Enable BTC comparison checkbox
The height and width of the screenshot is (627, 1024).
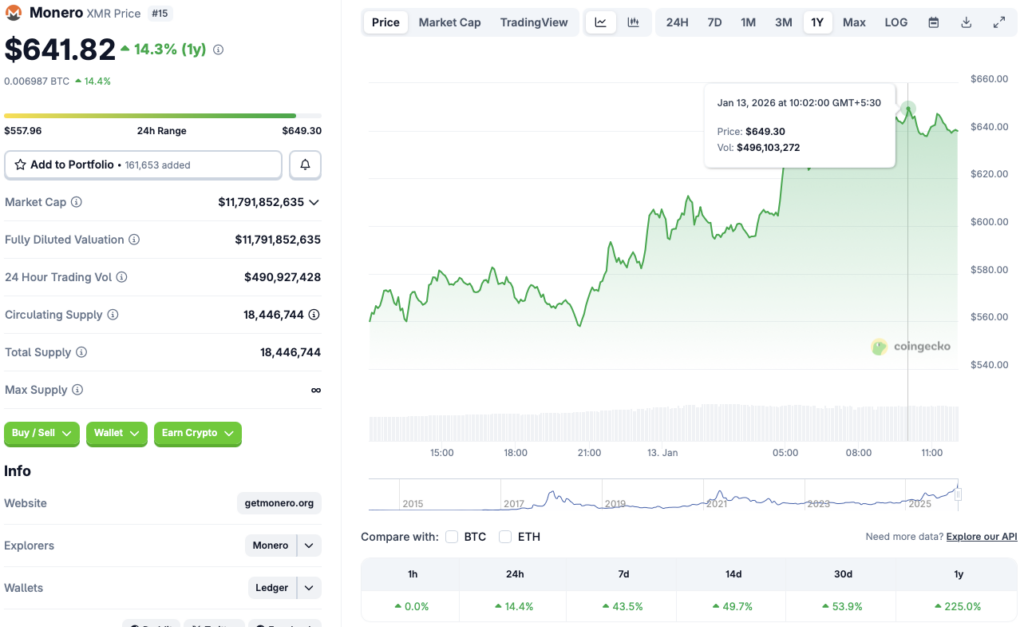pos(452,536)
